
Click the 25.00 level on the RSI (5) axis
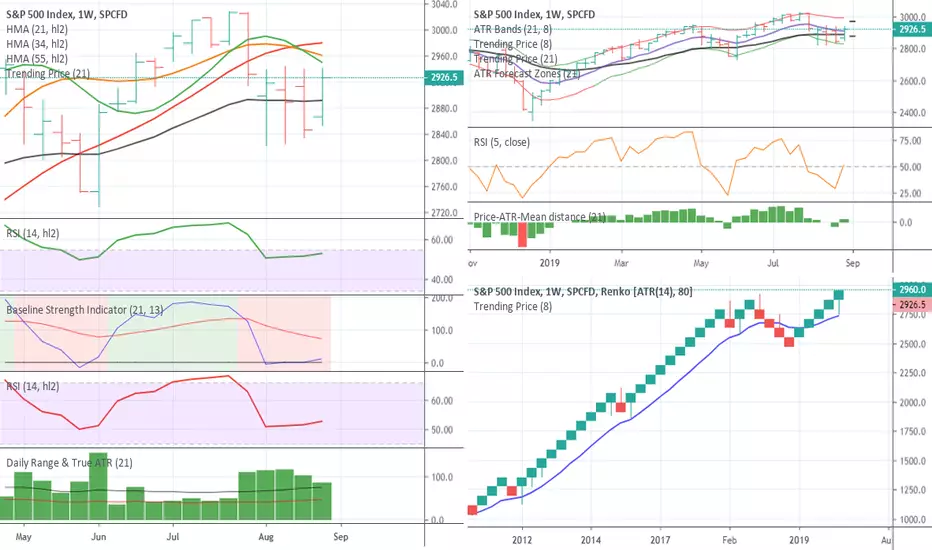click(x=911, y=193)
